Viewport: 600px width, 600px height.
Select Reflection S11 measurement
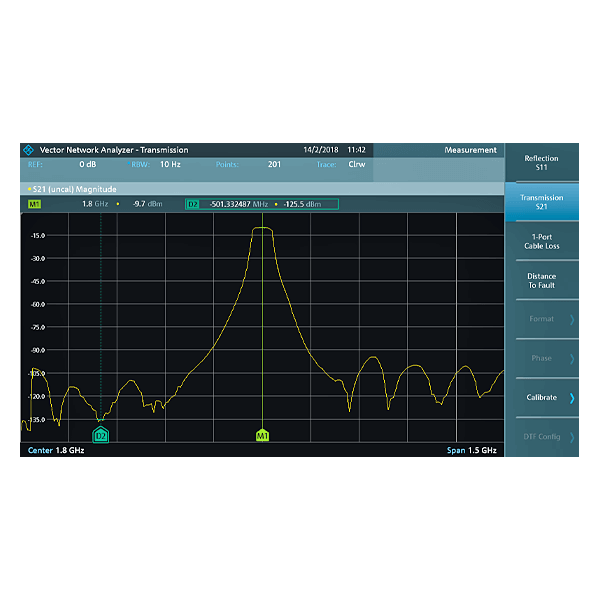pyautogui.click(x=541, y=163)
